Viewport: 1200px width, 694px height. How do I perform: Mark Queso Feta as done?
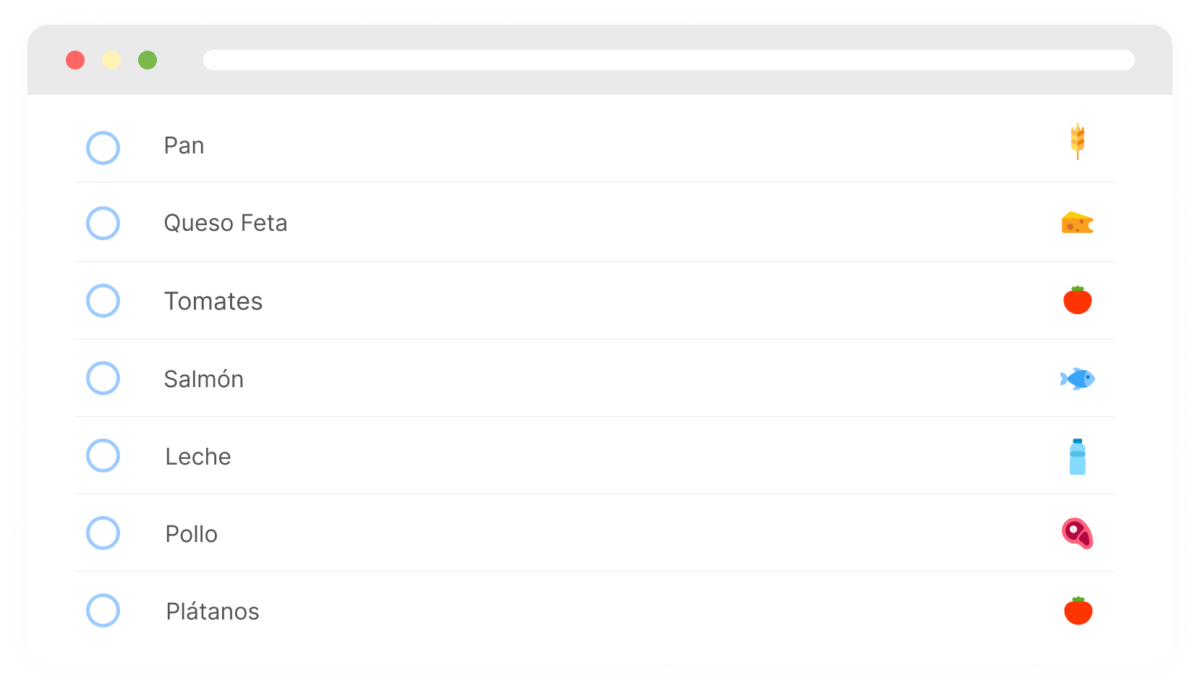[x=103, y=223]
